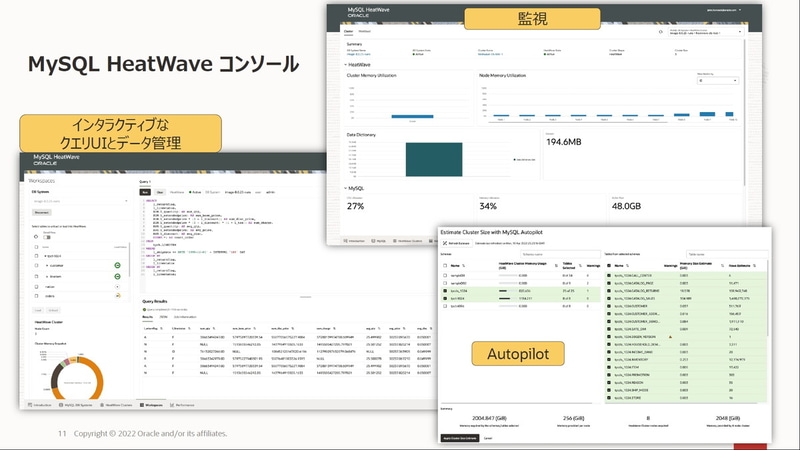
Task: Uncheck CALL_CENTER table checkbox in Autopilot
Action: [x=609, y=276]
